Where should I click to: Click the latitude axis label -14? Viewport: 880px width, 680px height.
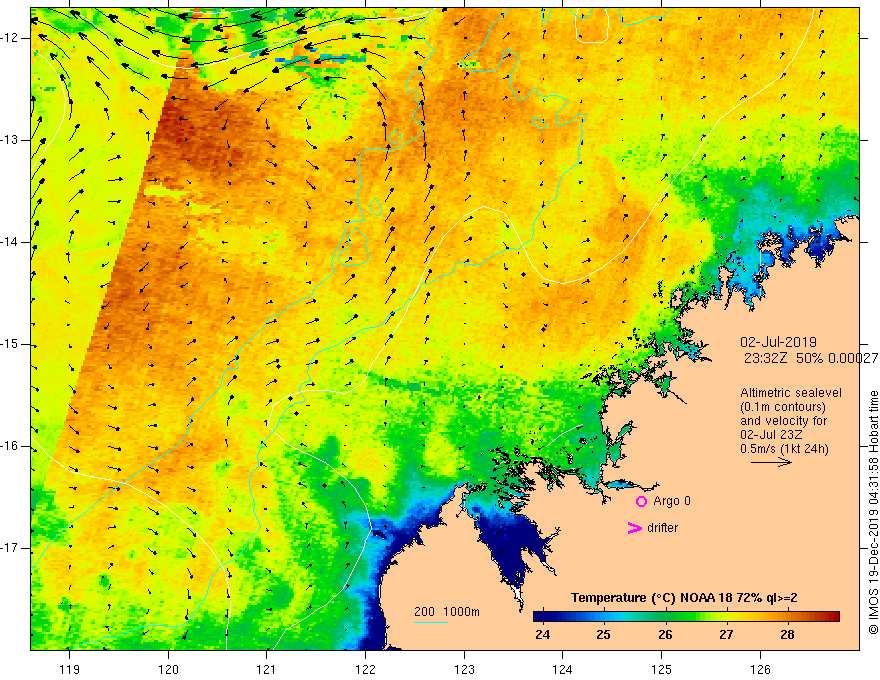tap(11, 242)
